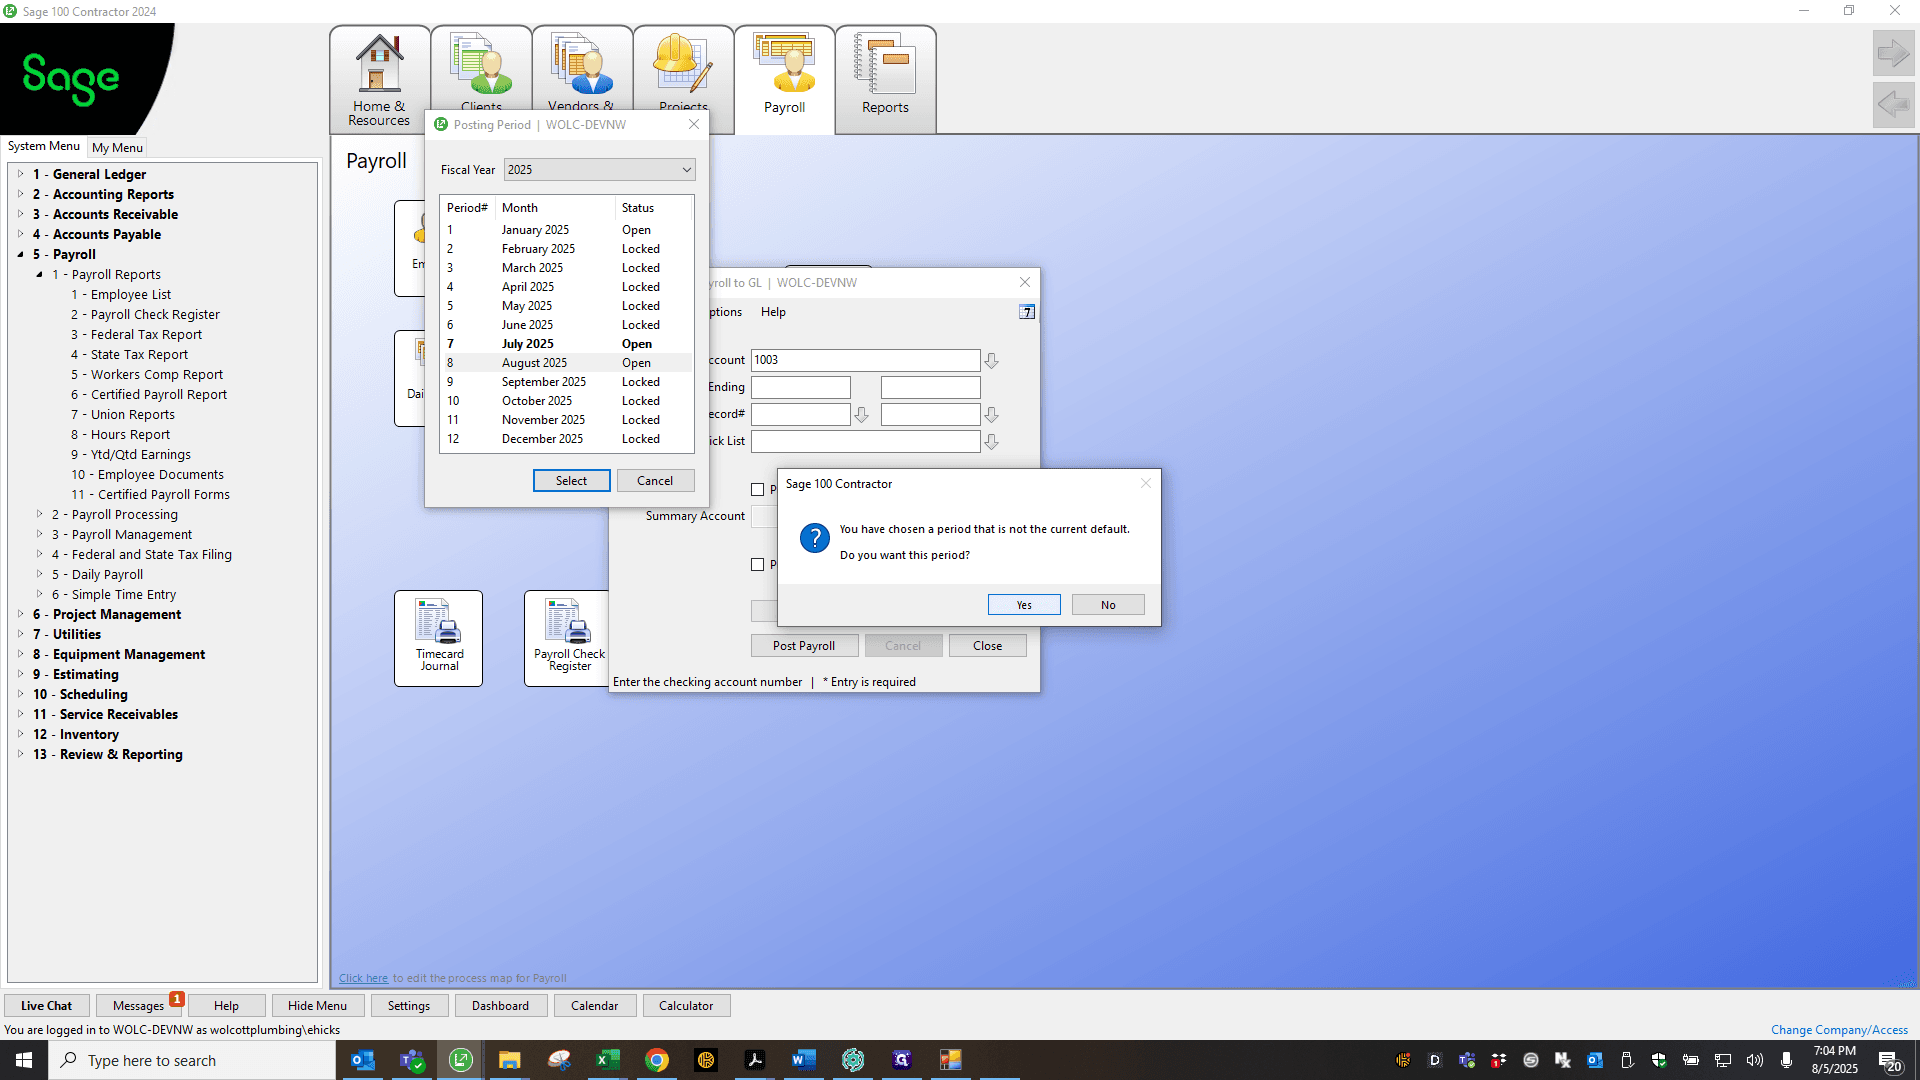The width and height of the screenshot is (1920, 1080).
Task: Confirm period with the Yes button
Action: (x=1024, y=605)
